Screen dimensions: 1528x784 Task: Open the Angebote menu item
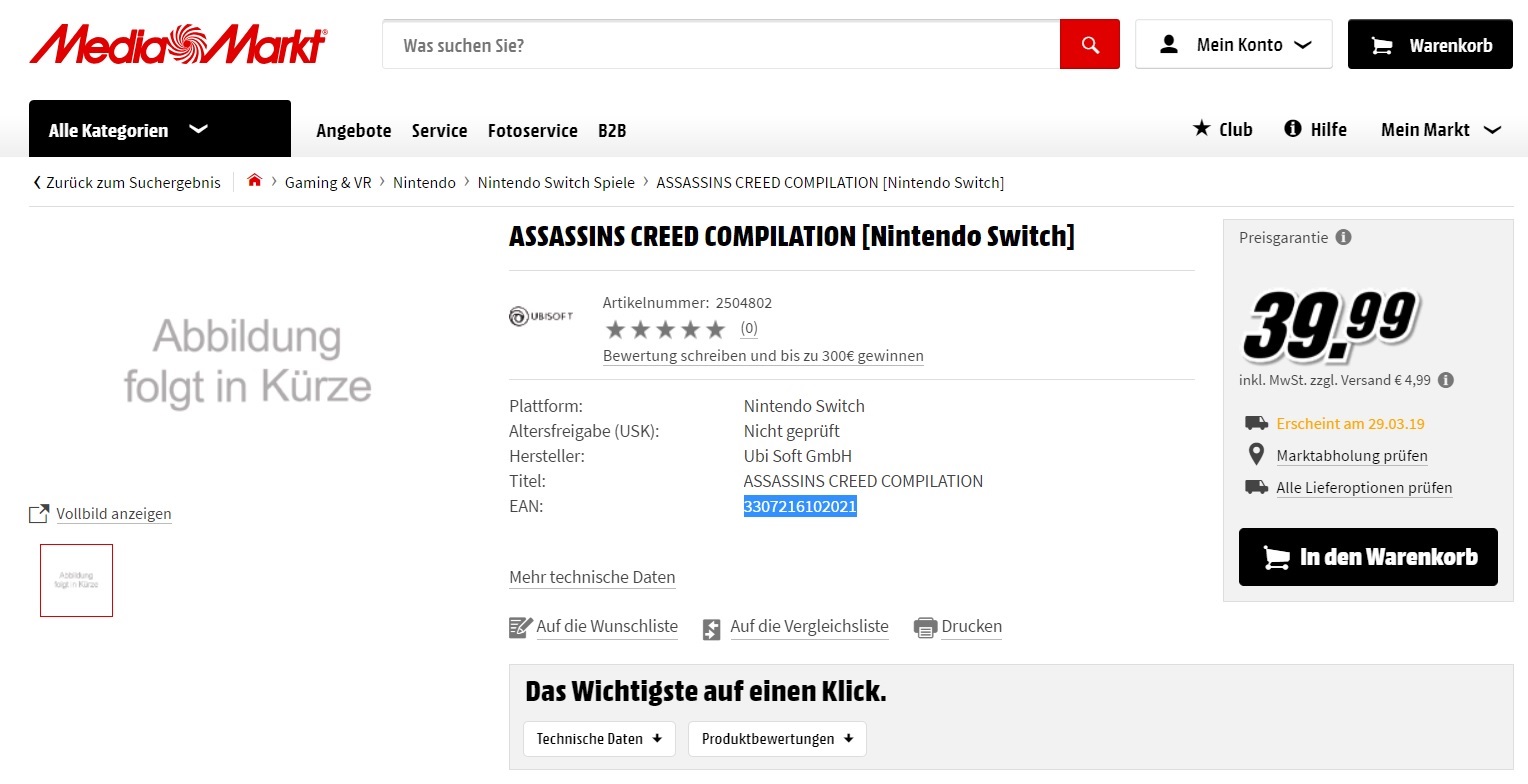pyautogui.click(x=353, y=130)
